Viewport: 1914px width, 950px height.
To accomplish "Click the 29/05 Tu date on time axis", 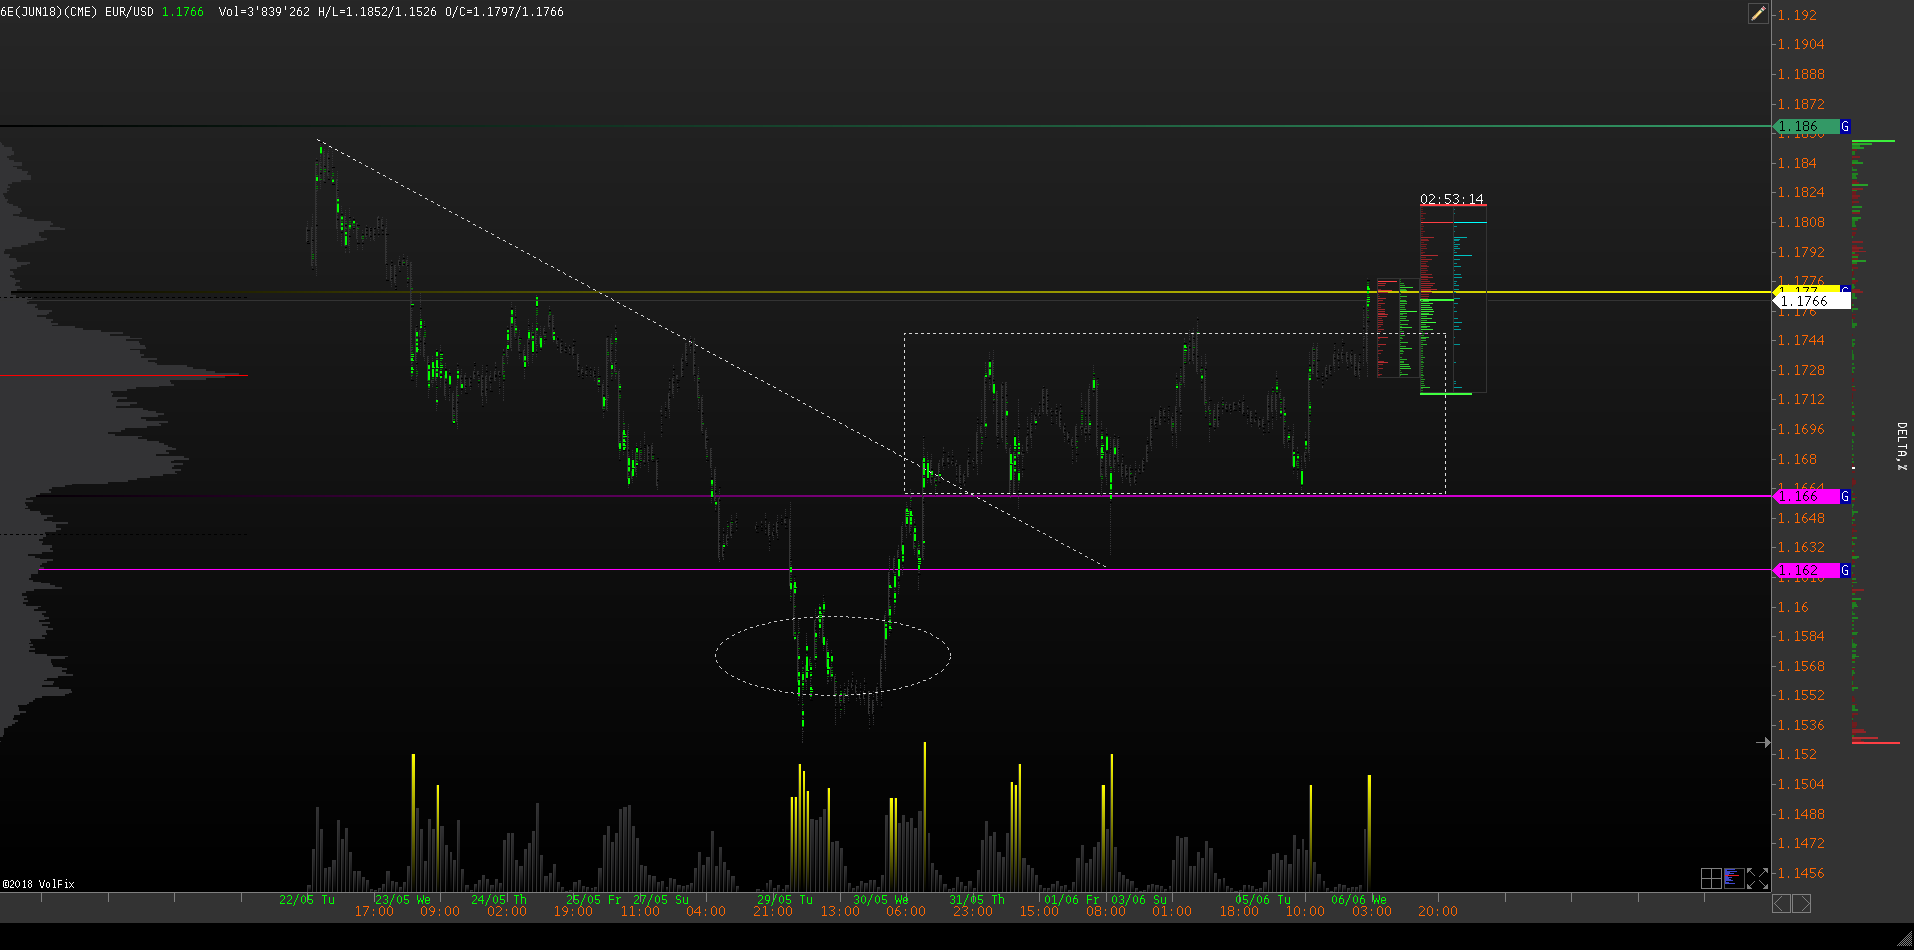I will 784,899.
